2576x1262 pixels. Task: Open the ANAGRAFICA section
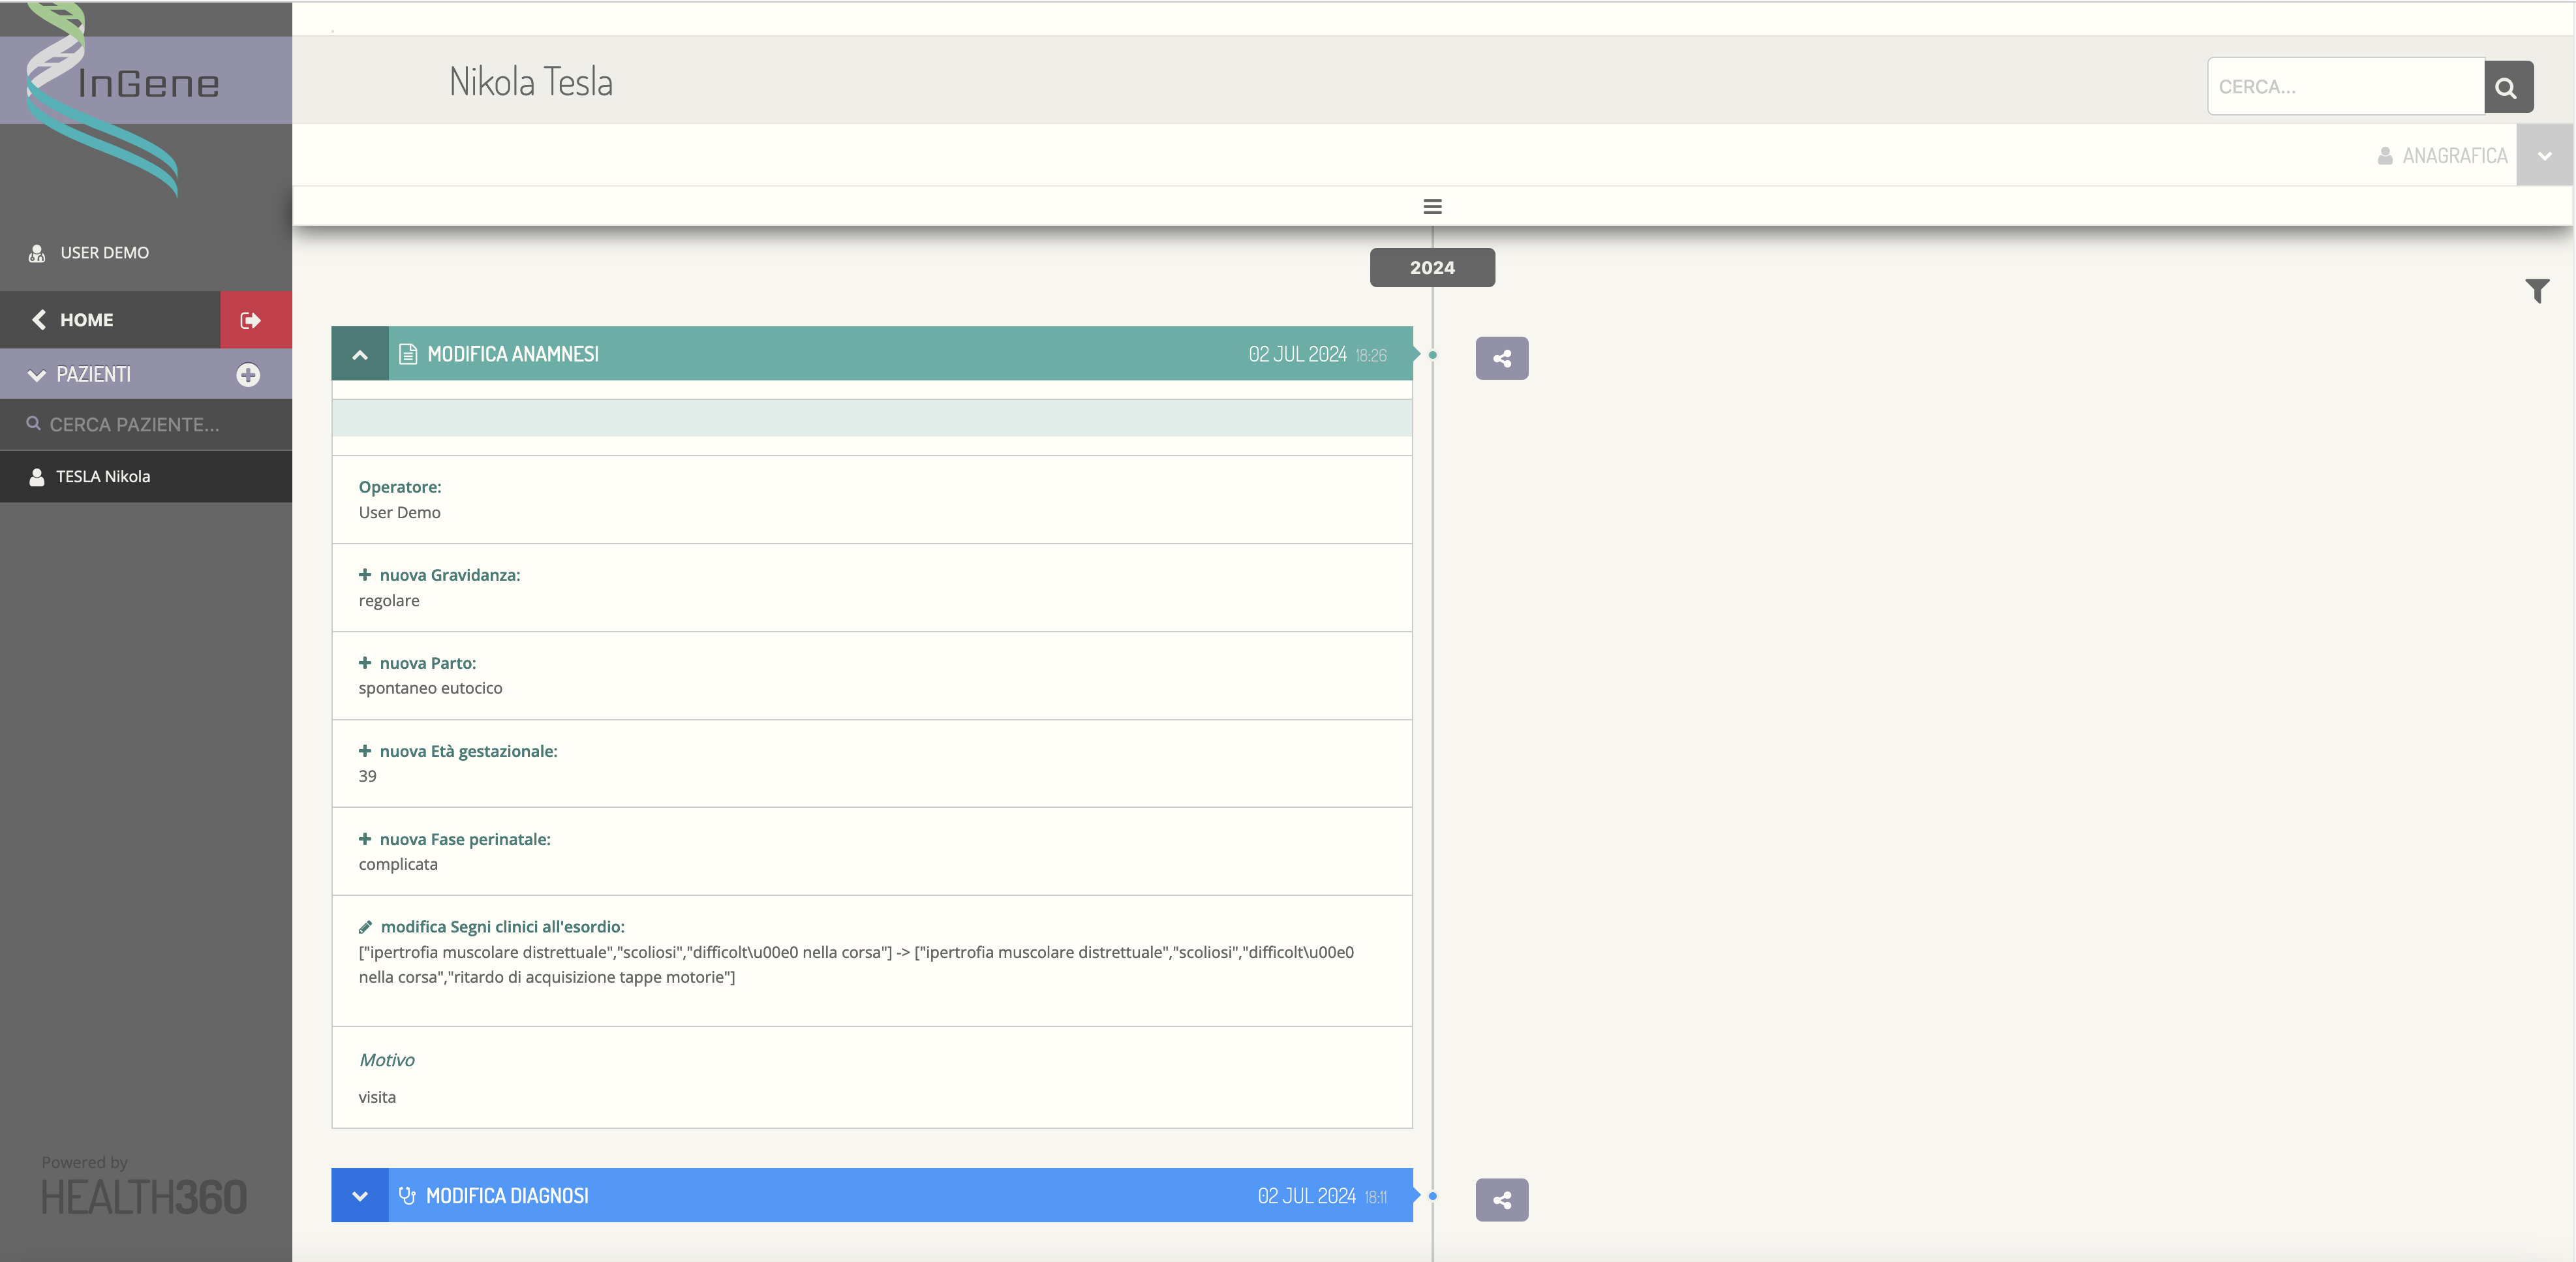click(2443, 156)
